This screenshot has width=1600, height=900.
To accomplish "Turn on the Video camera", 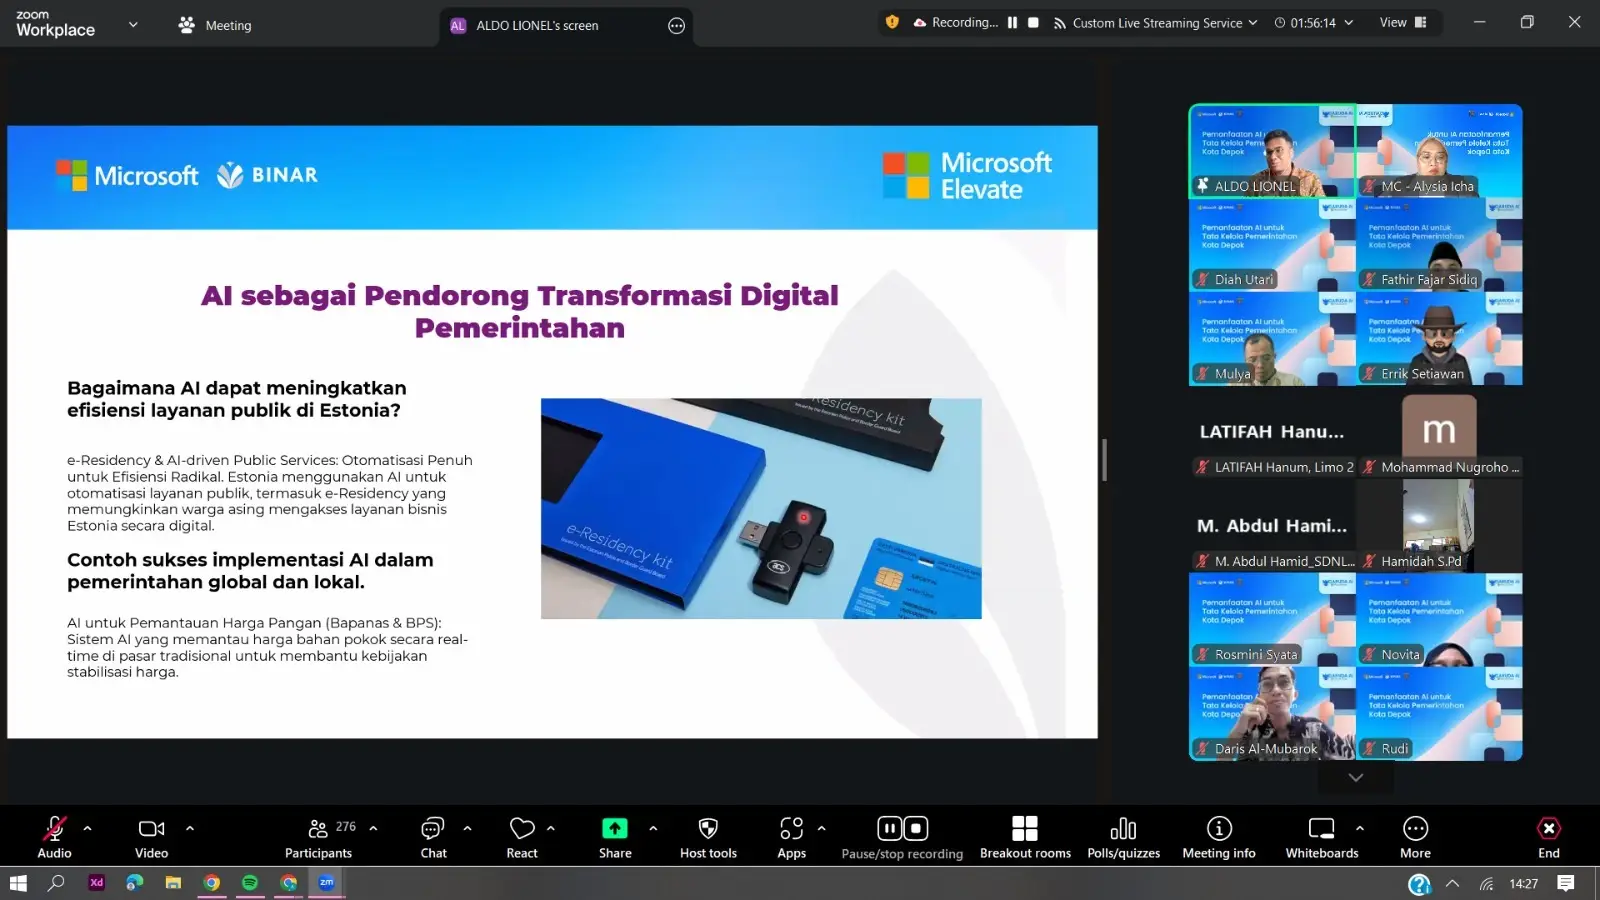I will tap(151, 836).
